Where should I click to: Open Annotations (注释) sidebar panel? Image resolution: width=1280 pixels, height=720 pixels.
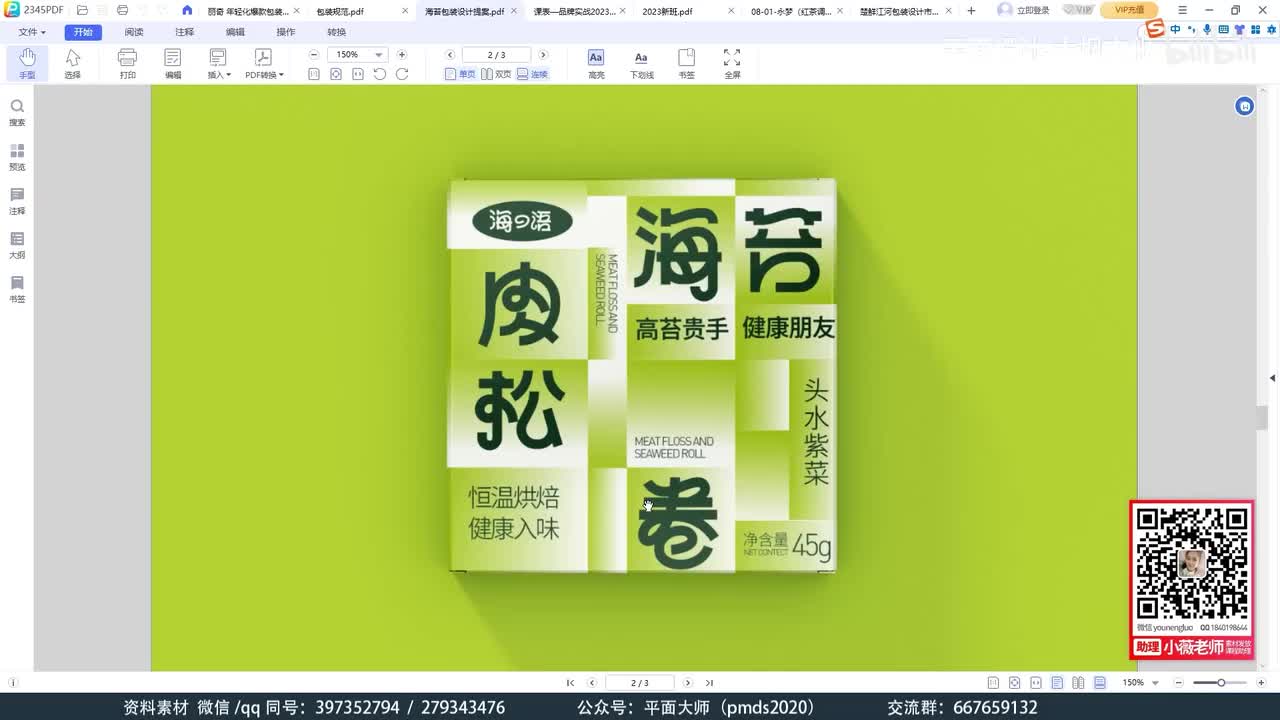pos(17,201)
